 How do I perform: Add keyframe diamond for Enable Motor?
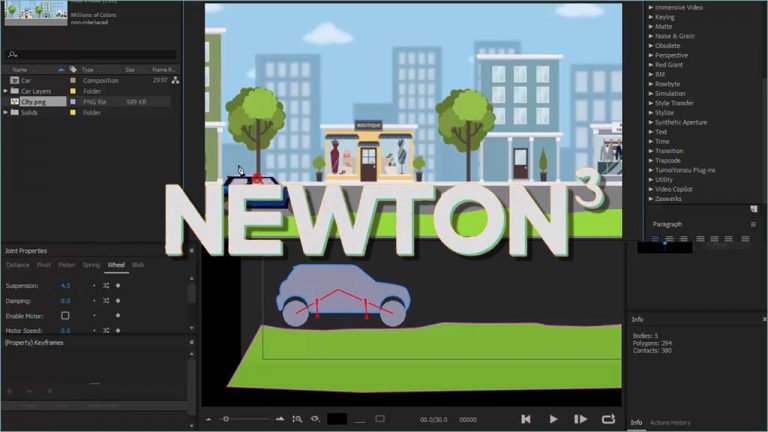point(118,315)
